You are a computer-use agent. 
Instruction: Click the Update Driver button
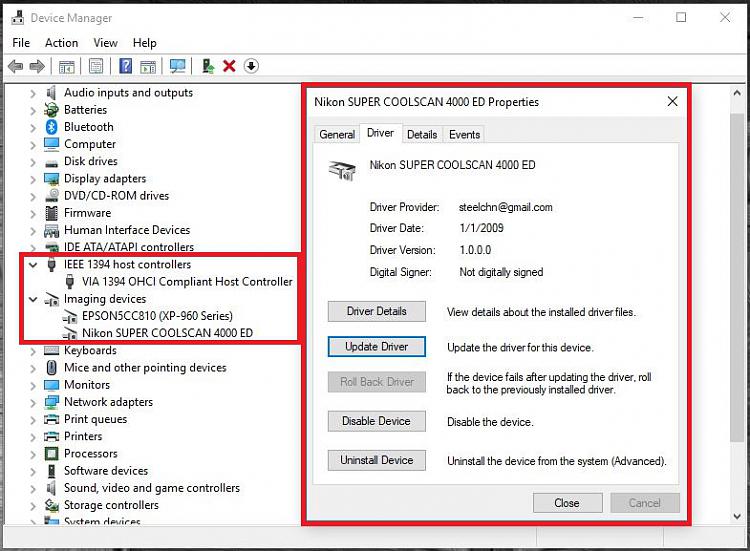[x=376, y=347]
